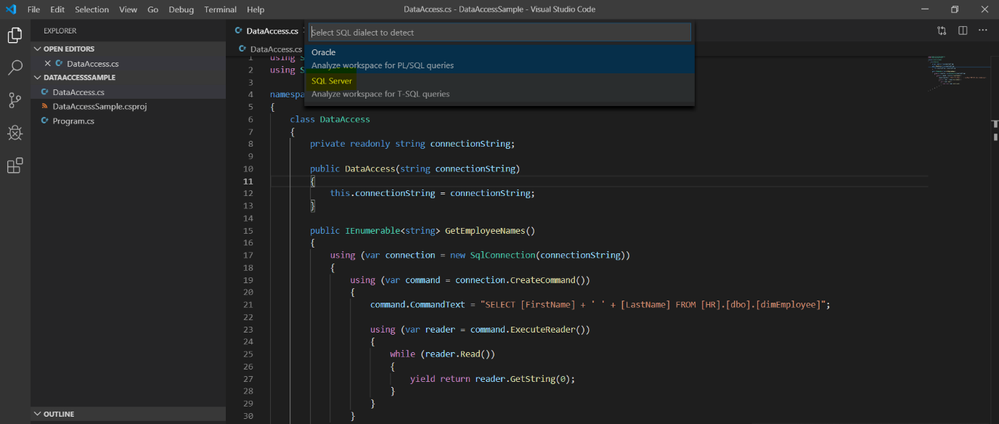Click 'yield return reader.GetString(0)' line

pos(492,379)
